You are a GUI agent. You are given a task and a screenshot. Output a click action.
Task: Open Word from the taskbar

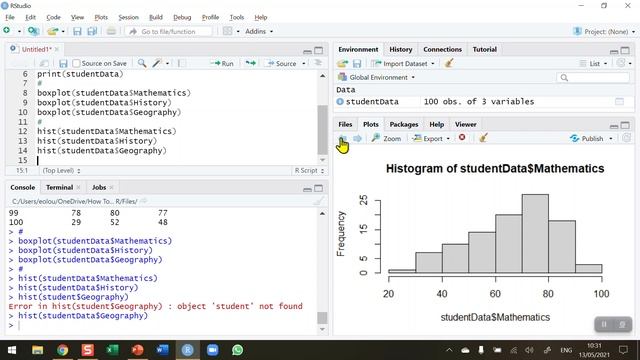162,350
